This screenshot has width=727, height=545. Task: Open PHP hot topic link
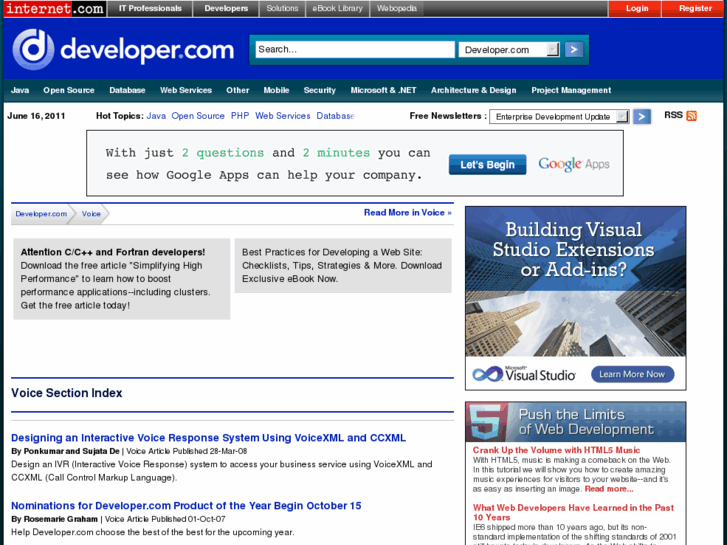click(x=240, y=116)
